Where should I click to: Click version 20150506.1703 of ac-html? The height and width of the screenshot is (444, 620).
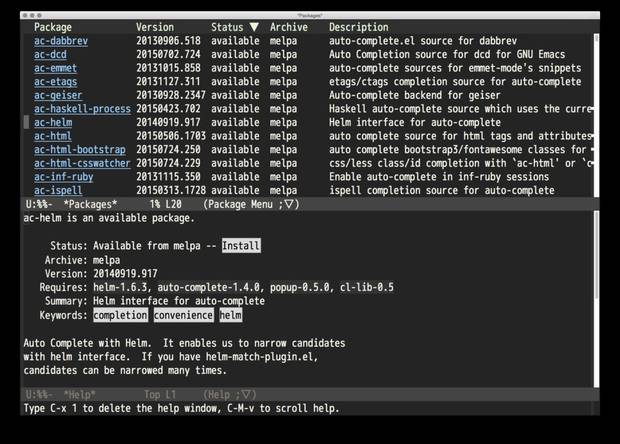[171, 136]
